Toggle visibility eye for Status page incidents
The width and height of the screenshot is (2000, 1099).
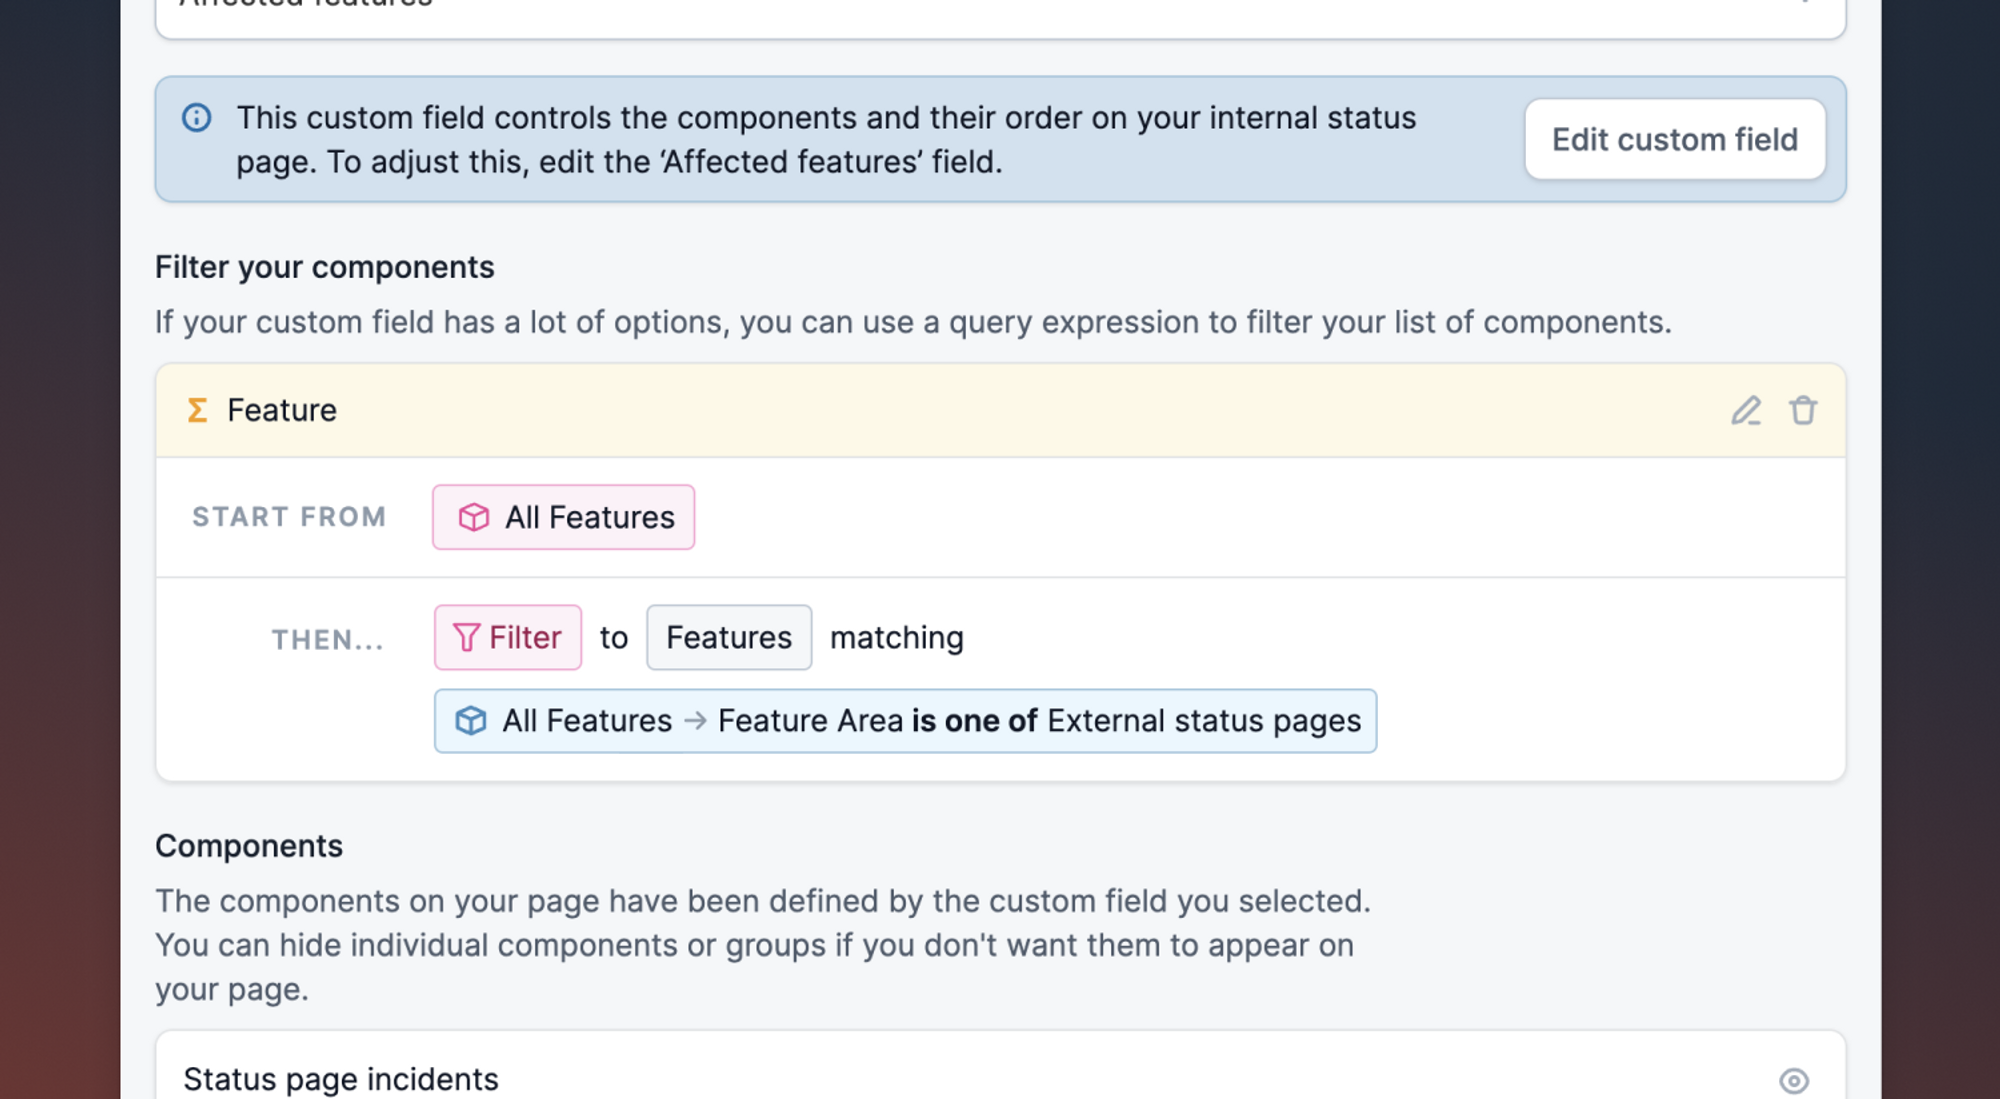pos(1794,1080)
